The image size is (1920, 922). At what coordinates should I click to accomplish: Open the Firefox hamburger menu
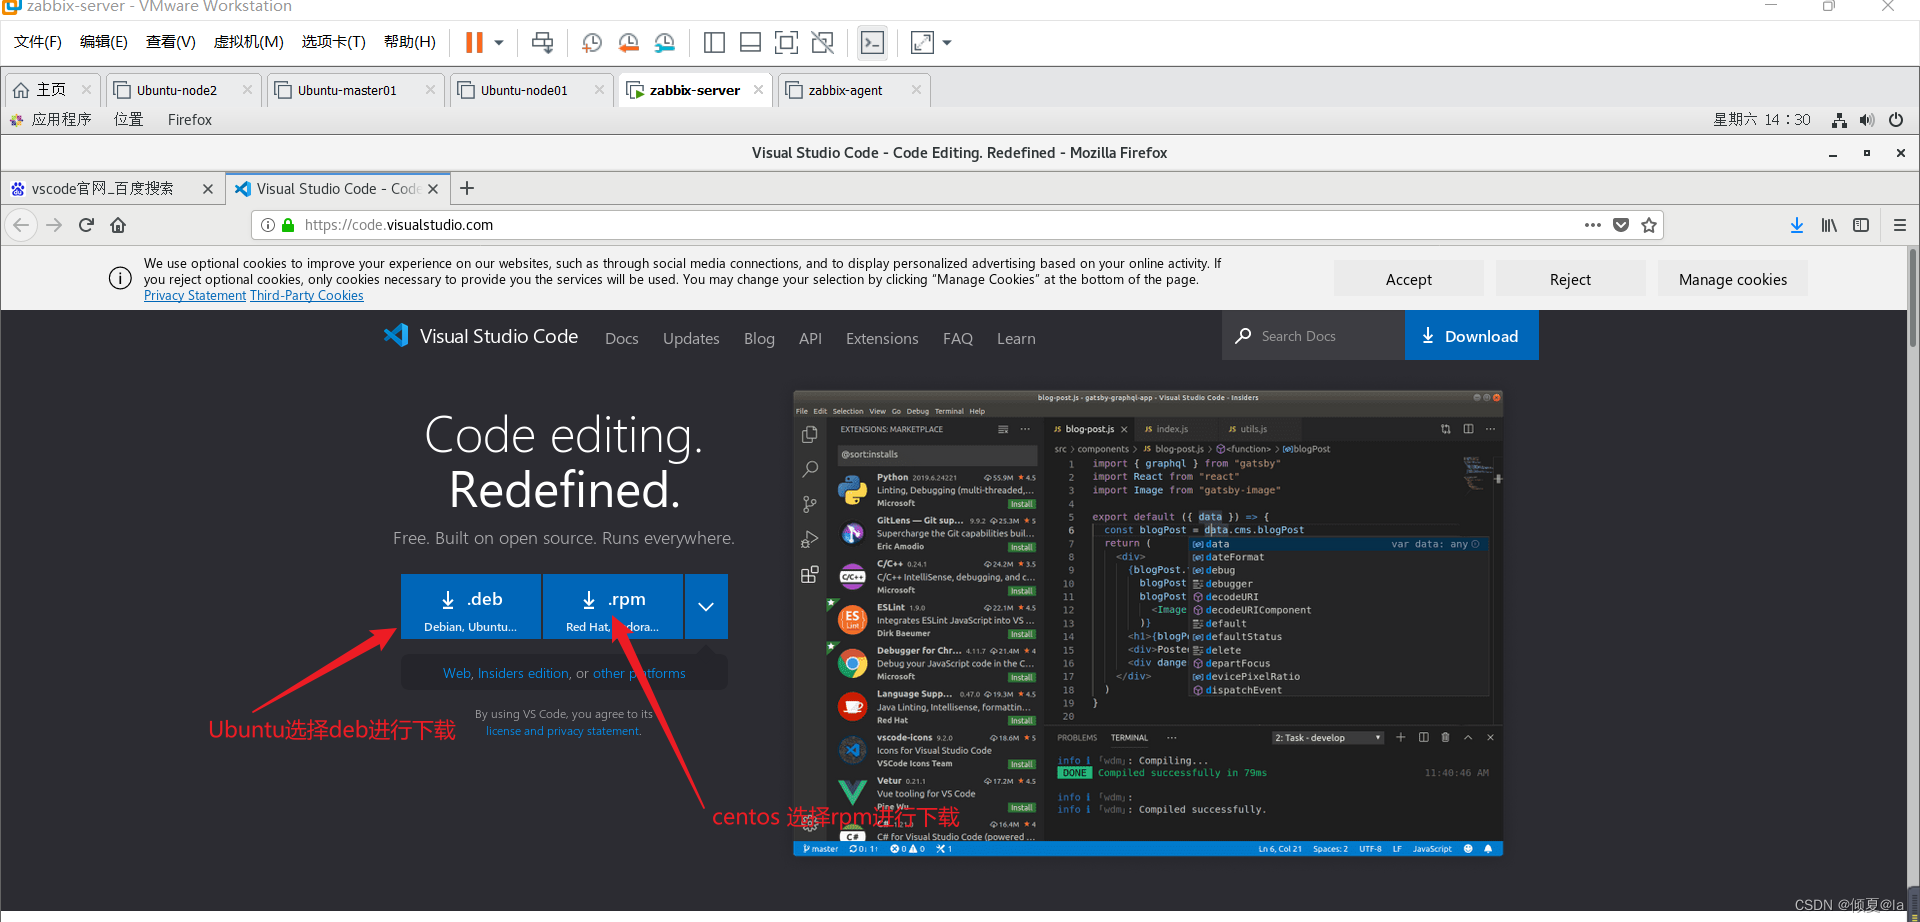pyautogui.click(x=1900, y=225)
